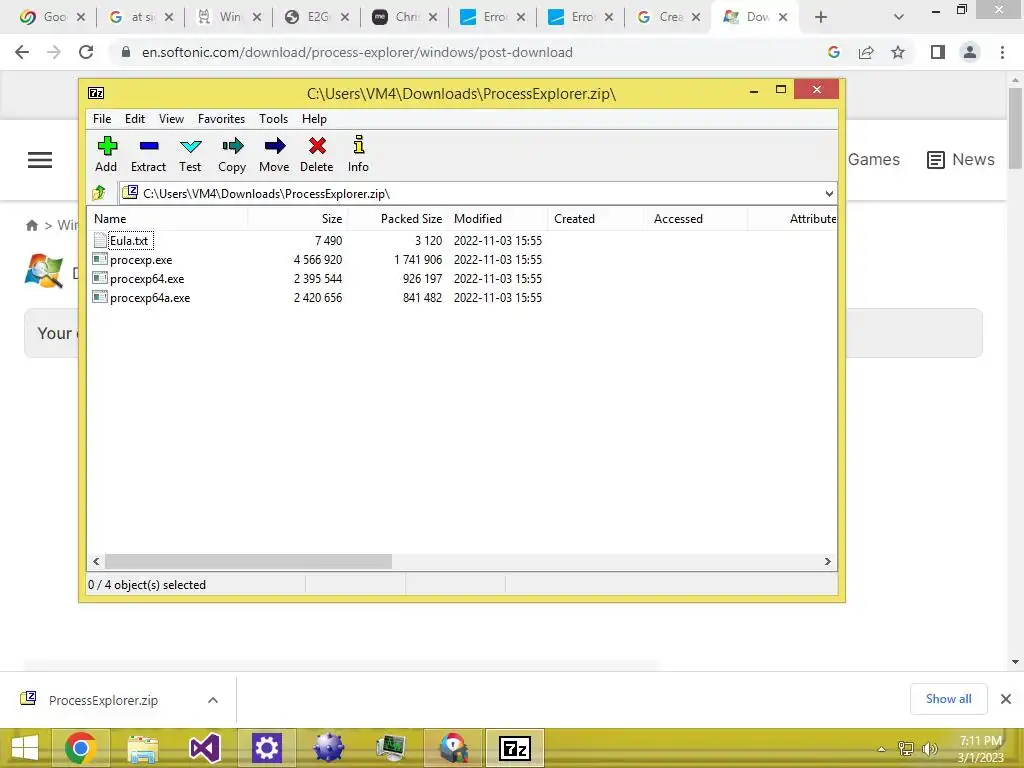Click the Softonic home breadcrumb icon
This screenshot has width=1024, height=768.
(x=31, y=225)
